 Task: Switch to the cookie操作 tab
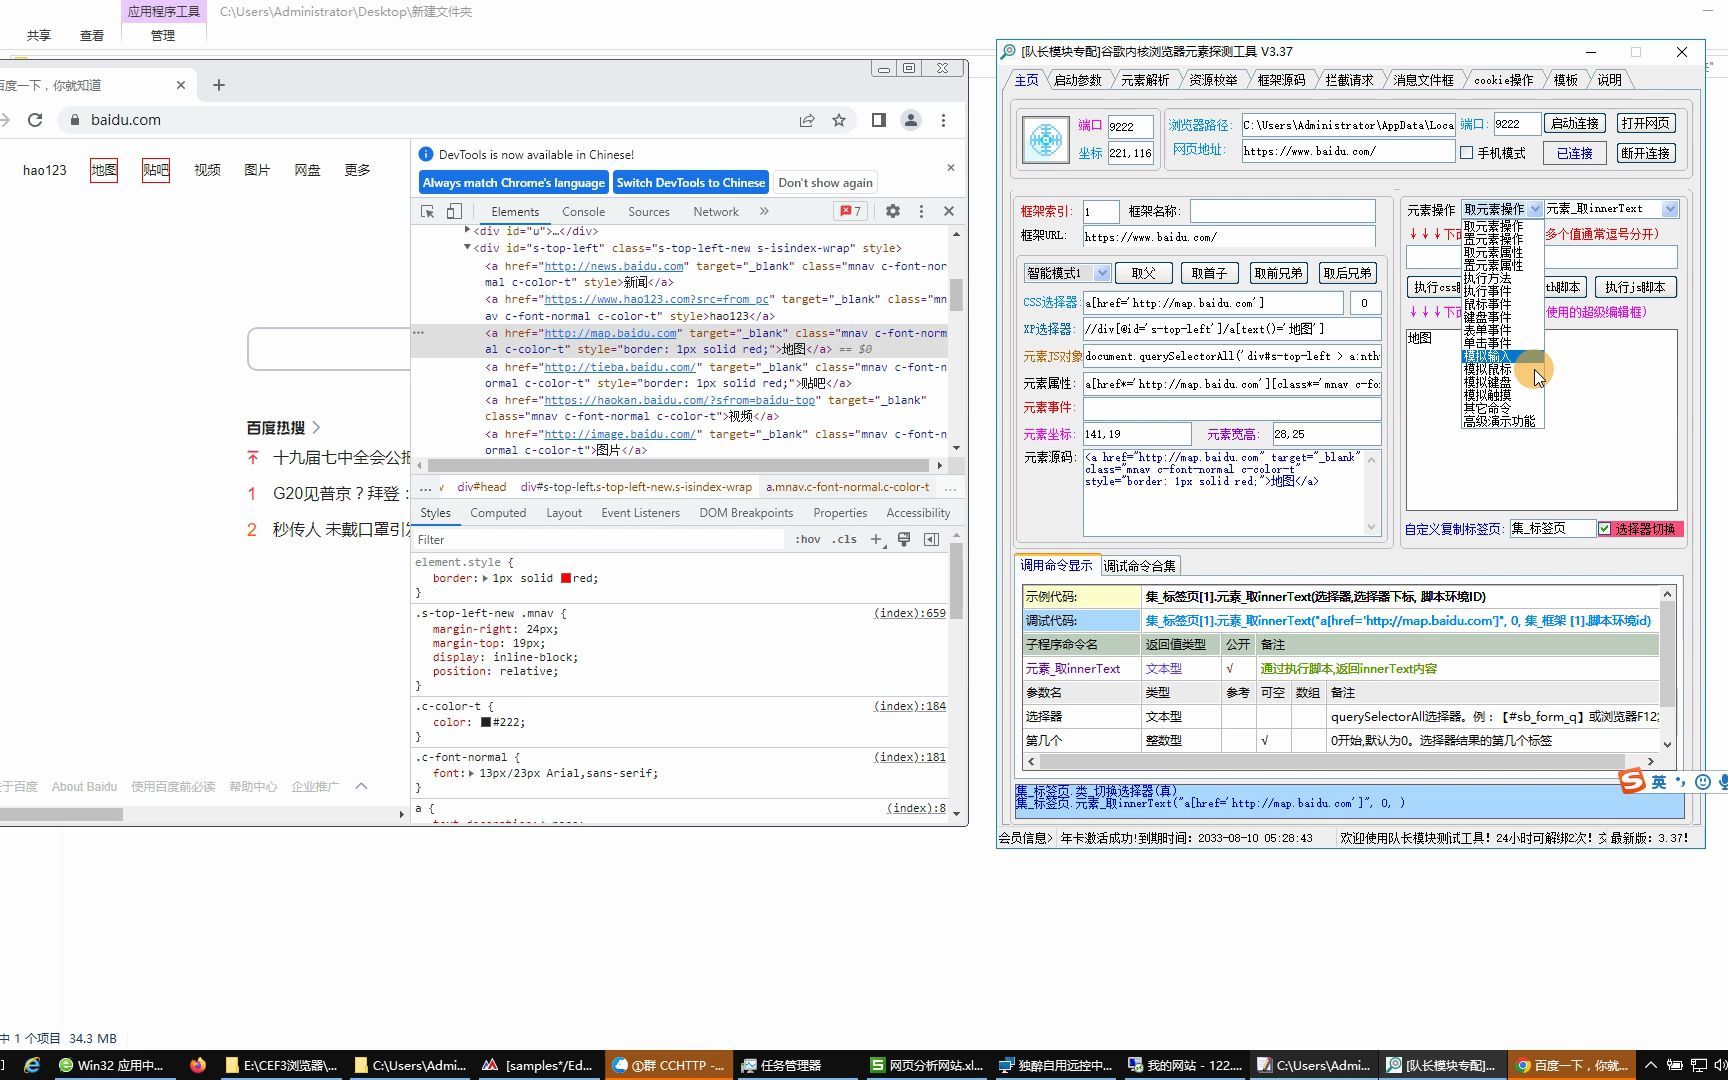(1502, 79)
